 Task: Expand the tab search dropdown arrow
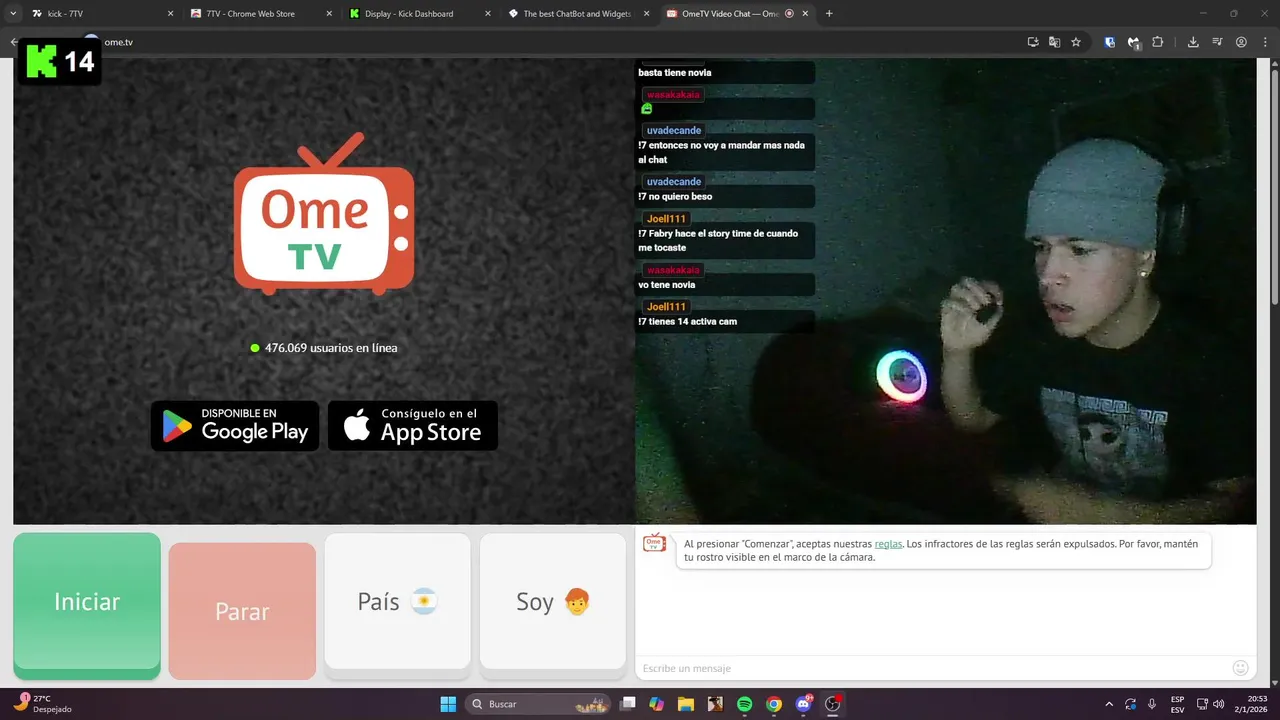13,14
